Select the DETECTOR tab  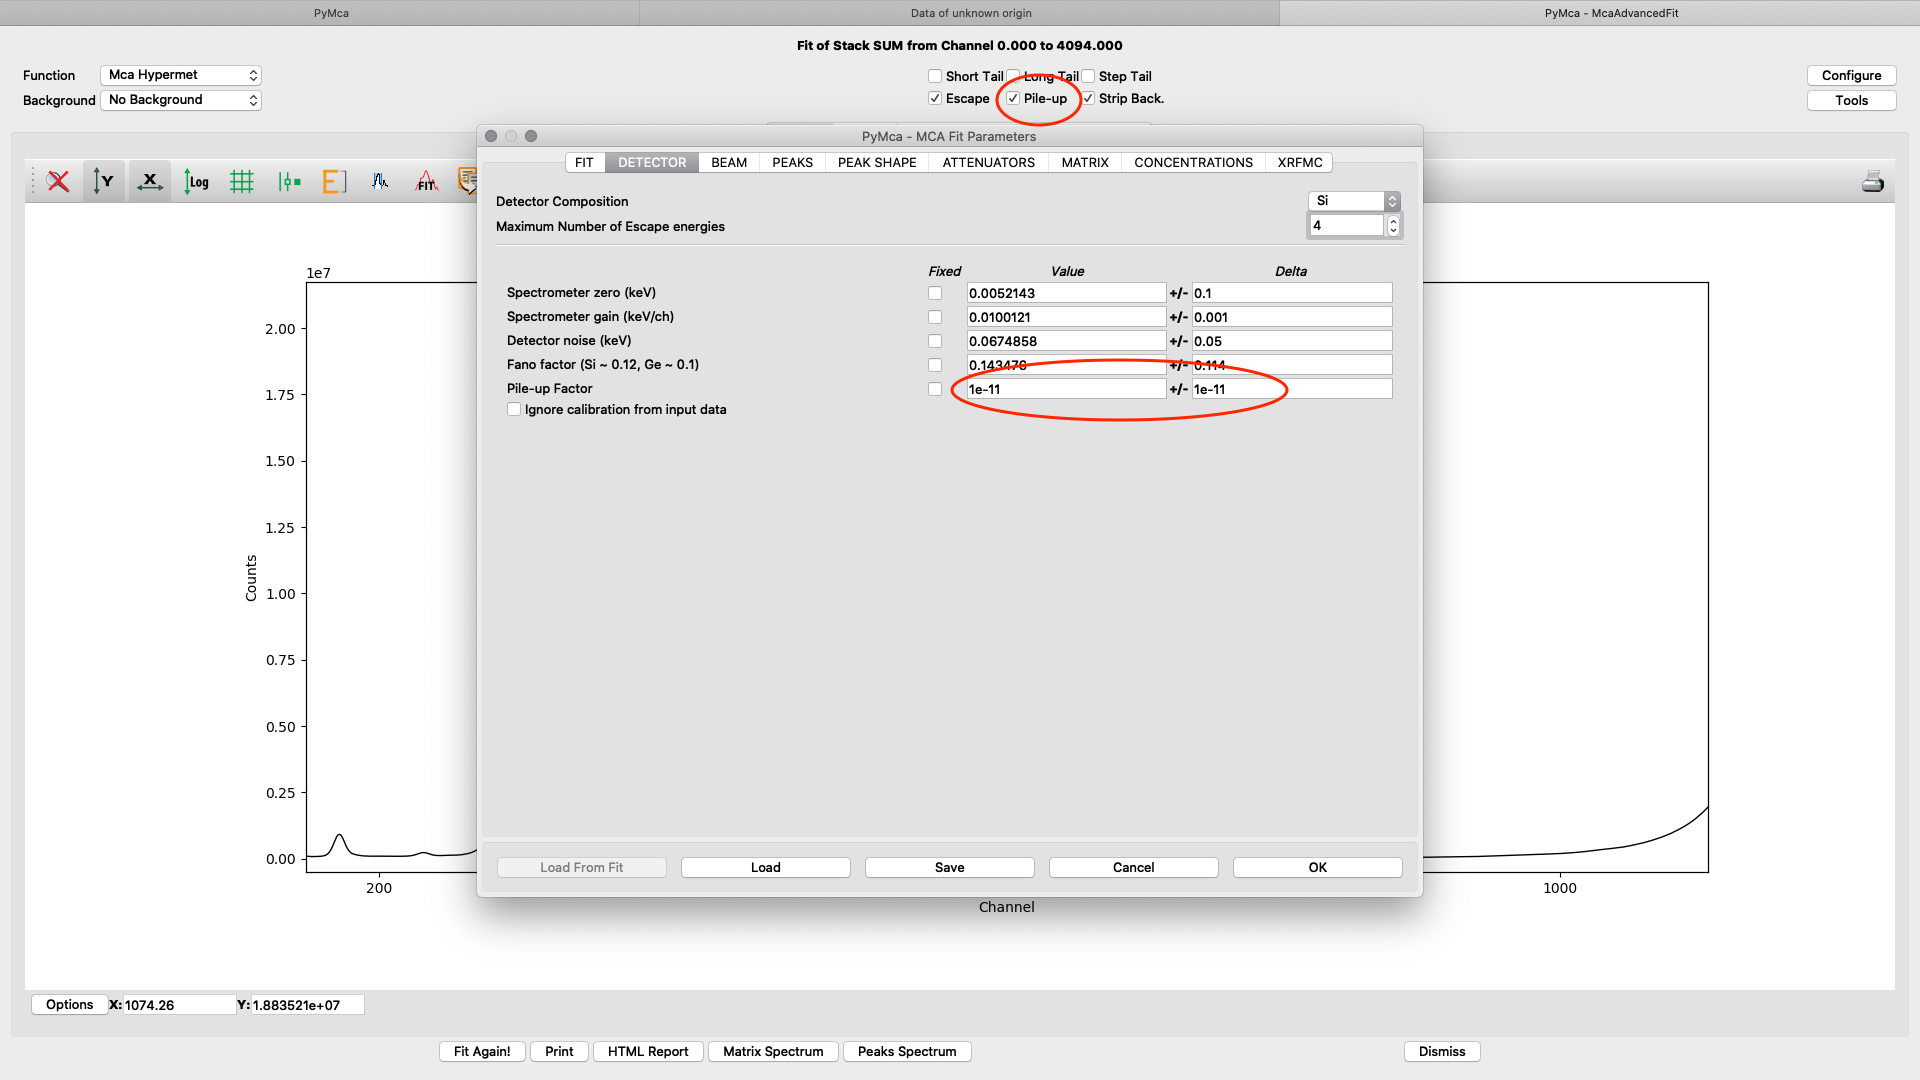[652, 162]
